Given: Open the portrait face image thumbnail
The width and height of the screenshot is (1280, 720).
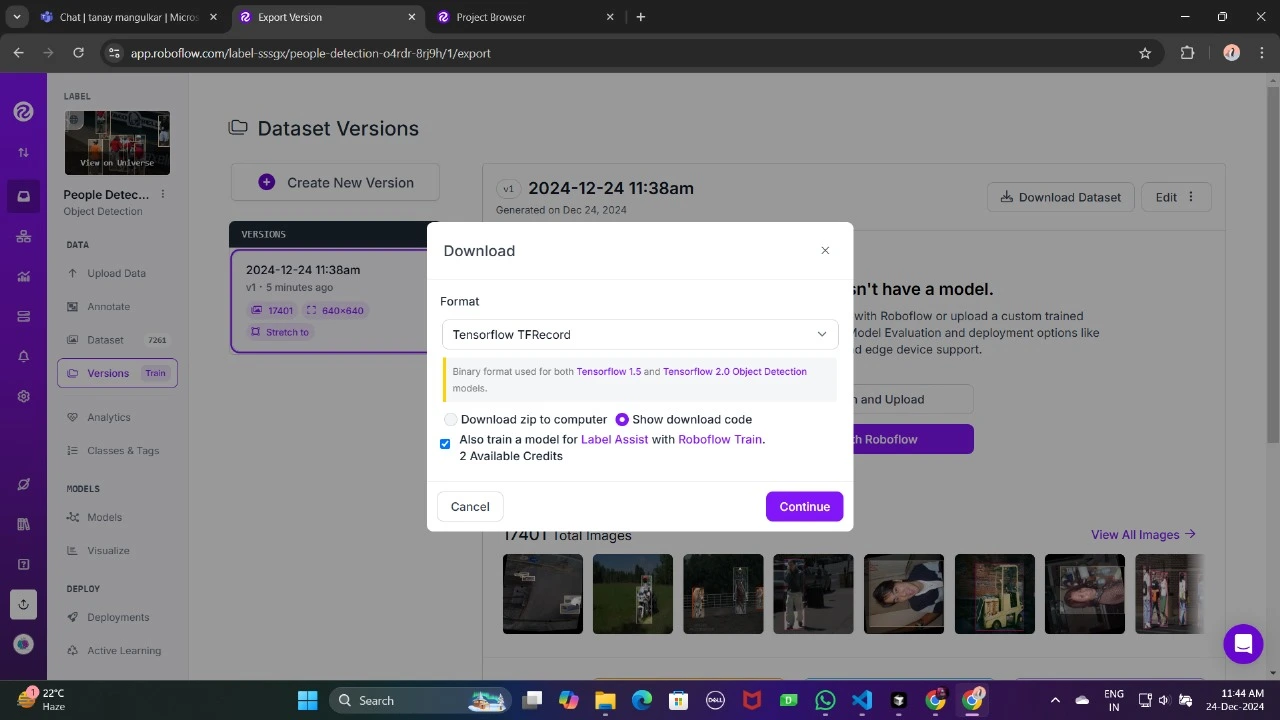Looking at the screenshot, I should [x=904, y=594].
